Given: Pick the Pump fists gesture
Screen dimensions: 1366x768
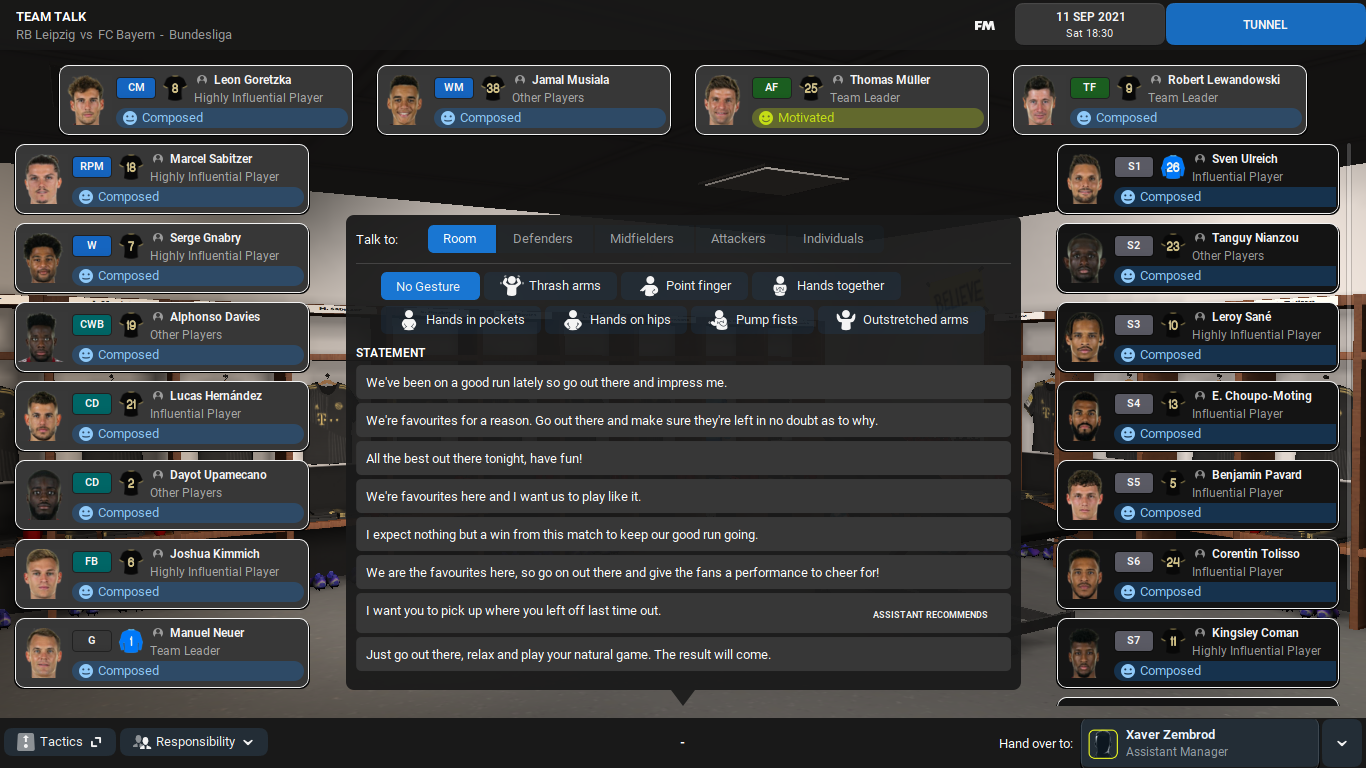Looking at the screenshot, I should tap(752, 320).
